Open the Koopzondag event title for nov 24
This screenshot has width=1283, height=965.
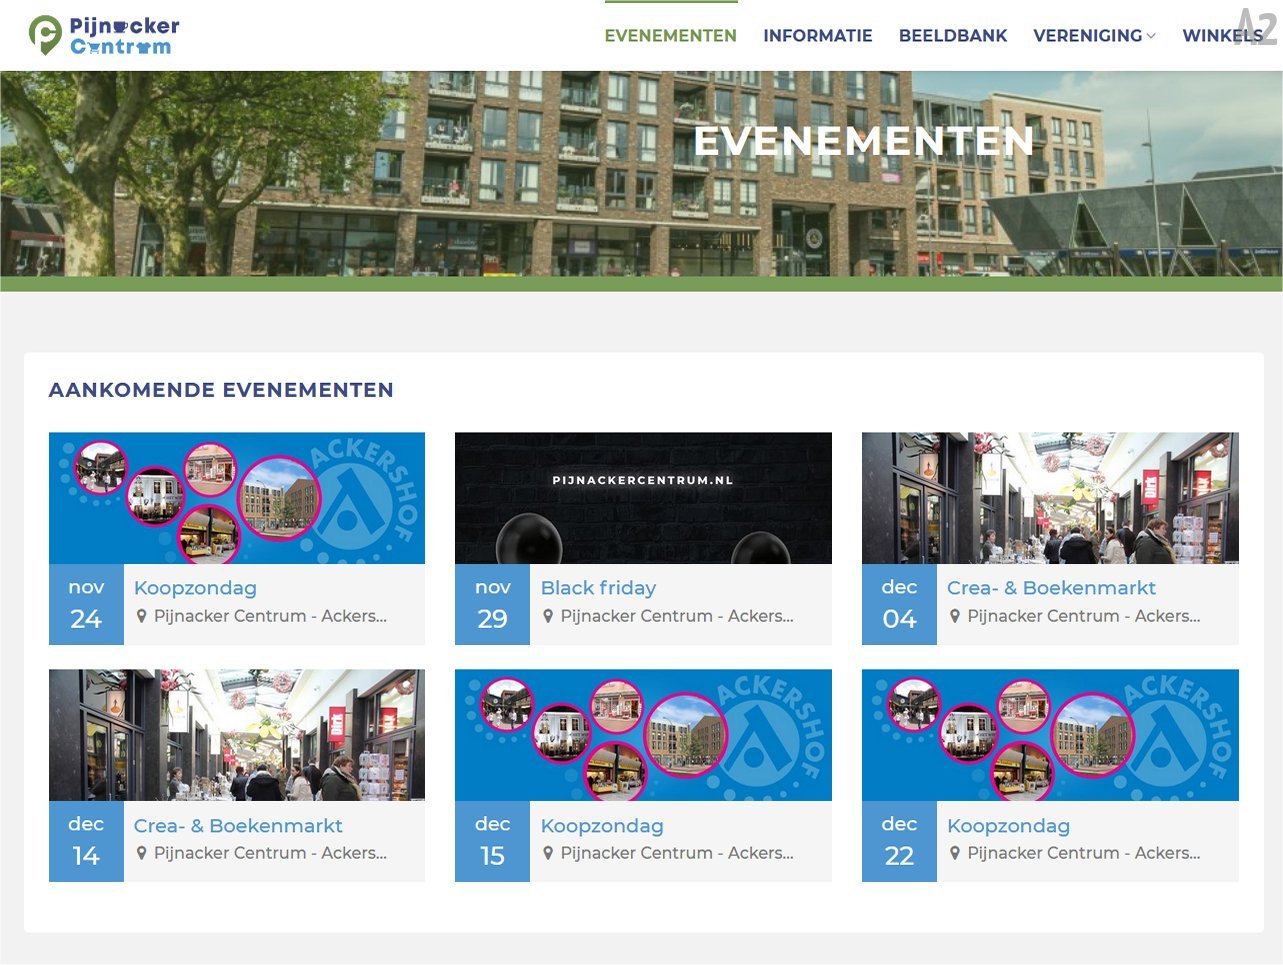coord(195,588)
